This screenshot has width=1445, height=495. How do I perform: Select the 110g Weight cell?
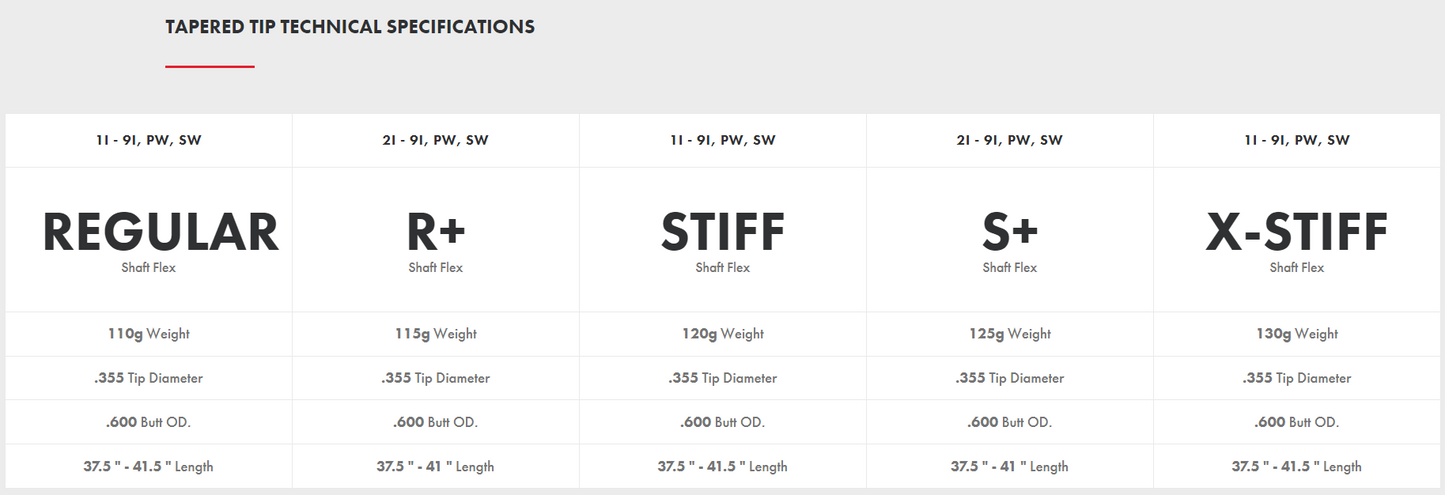(x=149, y=334)
